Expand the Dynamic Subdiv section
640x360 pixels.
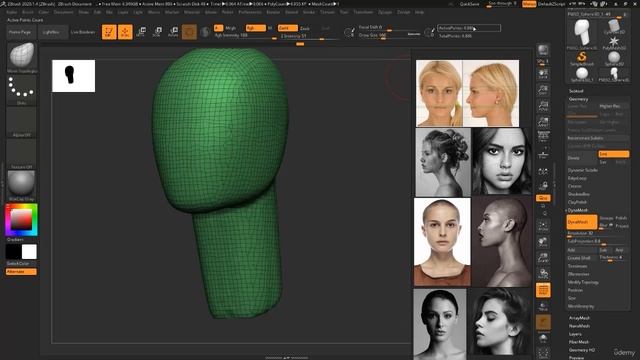click(583, 170)
